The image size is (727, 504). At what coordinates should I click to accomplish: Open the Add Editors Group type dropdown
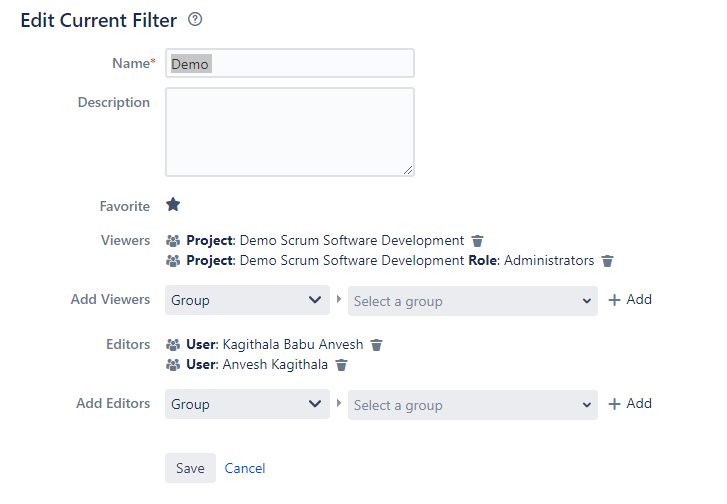click(x=247, y=404)
